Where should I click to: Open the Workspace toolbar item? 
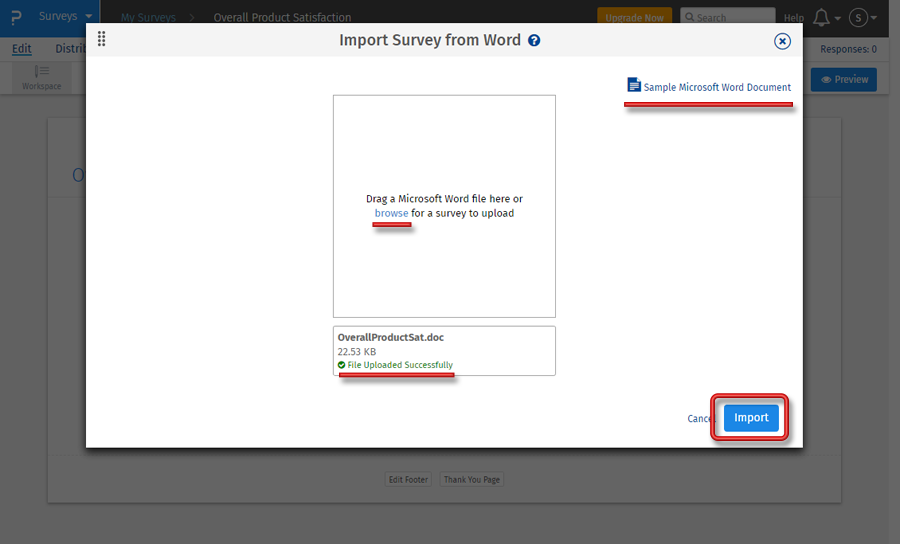point(41,78)
